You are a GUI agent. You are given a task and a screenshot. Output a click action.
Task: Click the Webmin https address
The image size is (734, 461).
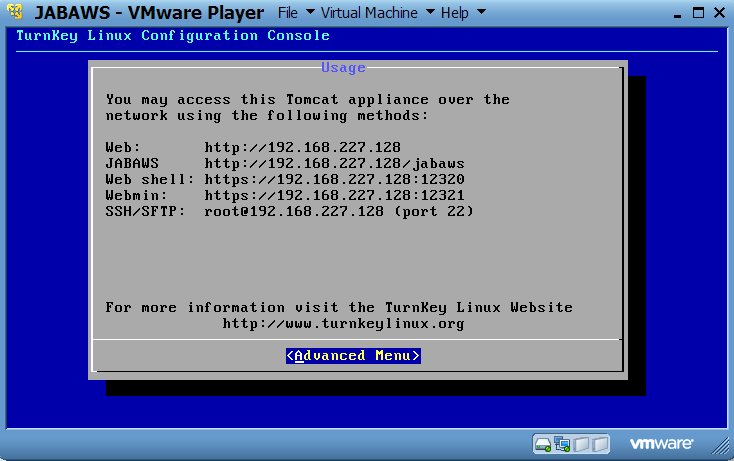point(334,195)
